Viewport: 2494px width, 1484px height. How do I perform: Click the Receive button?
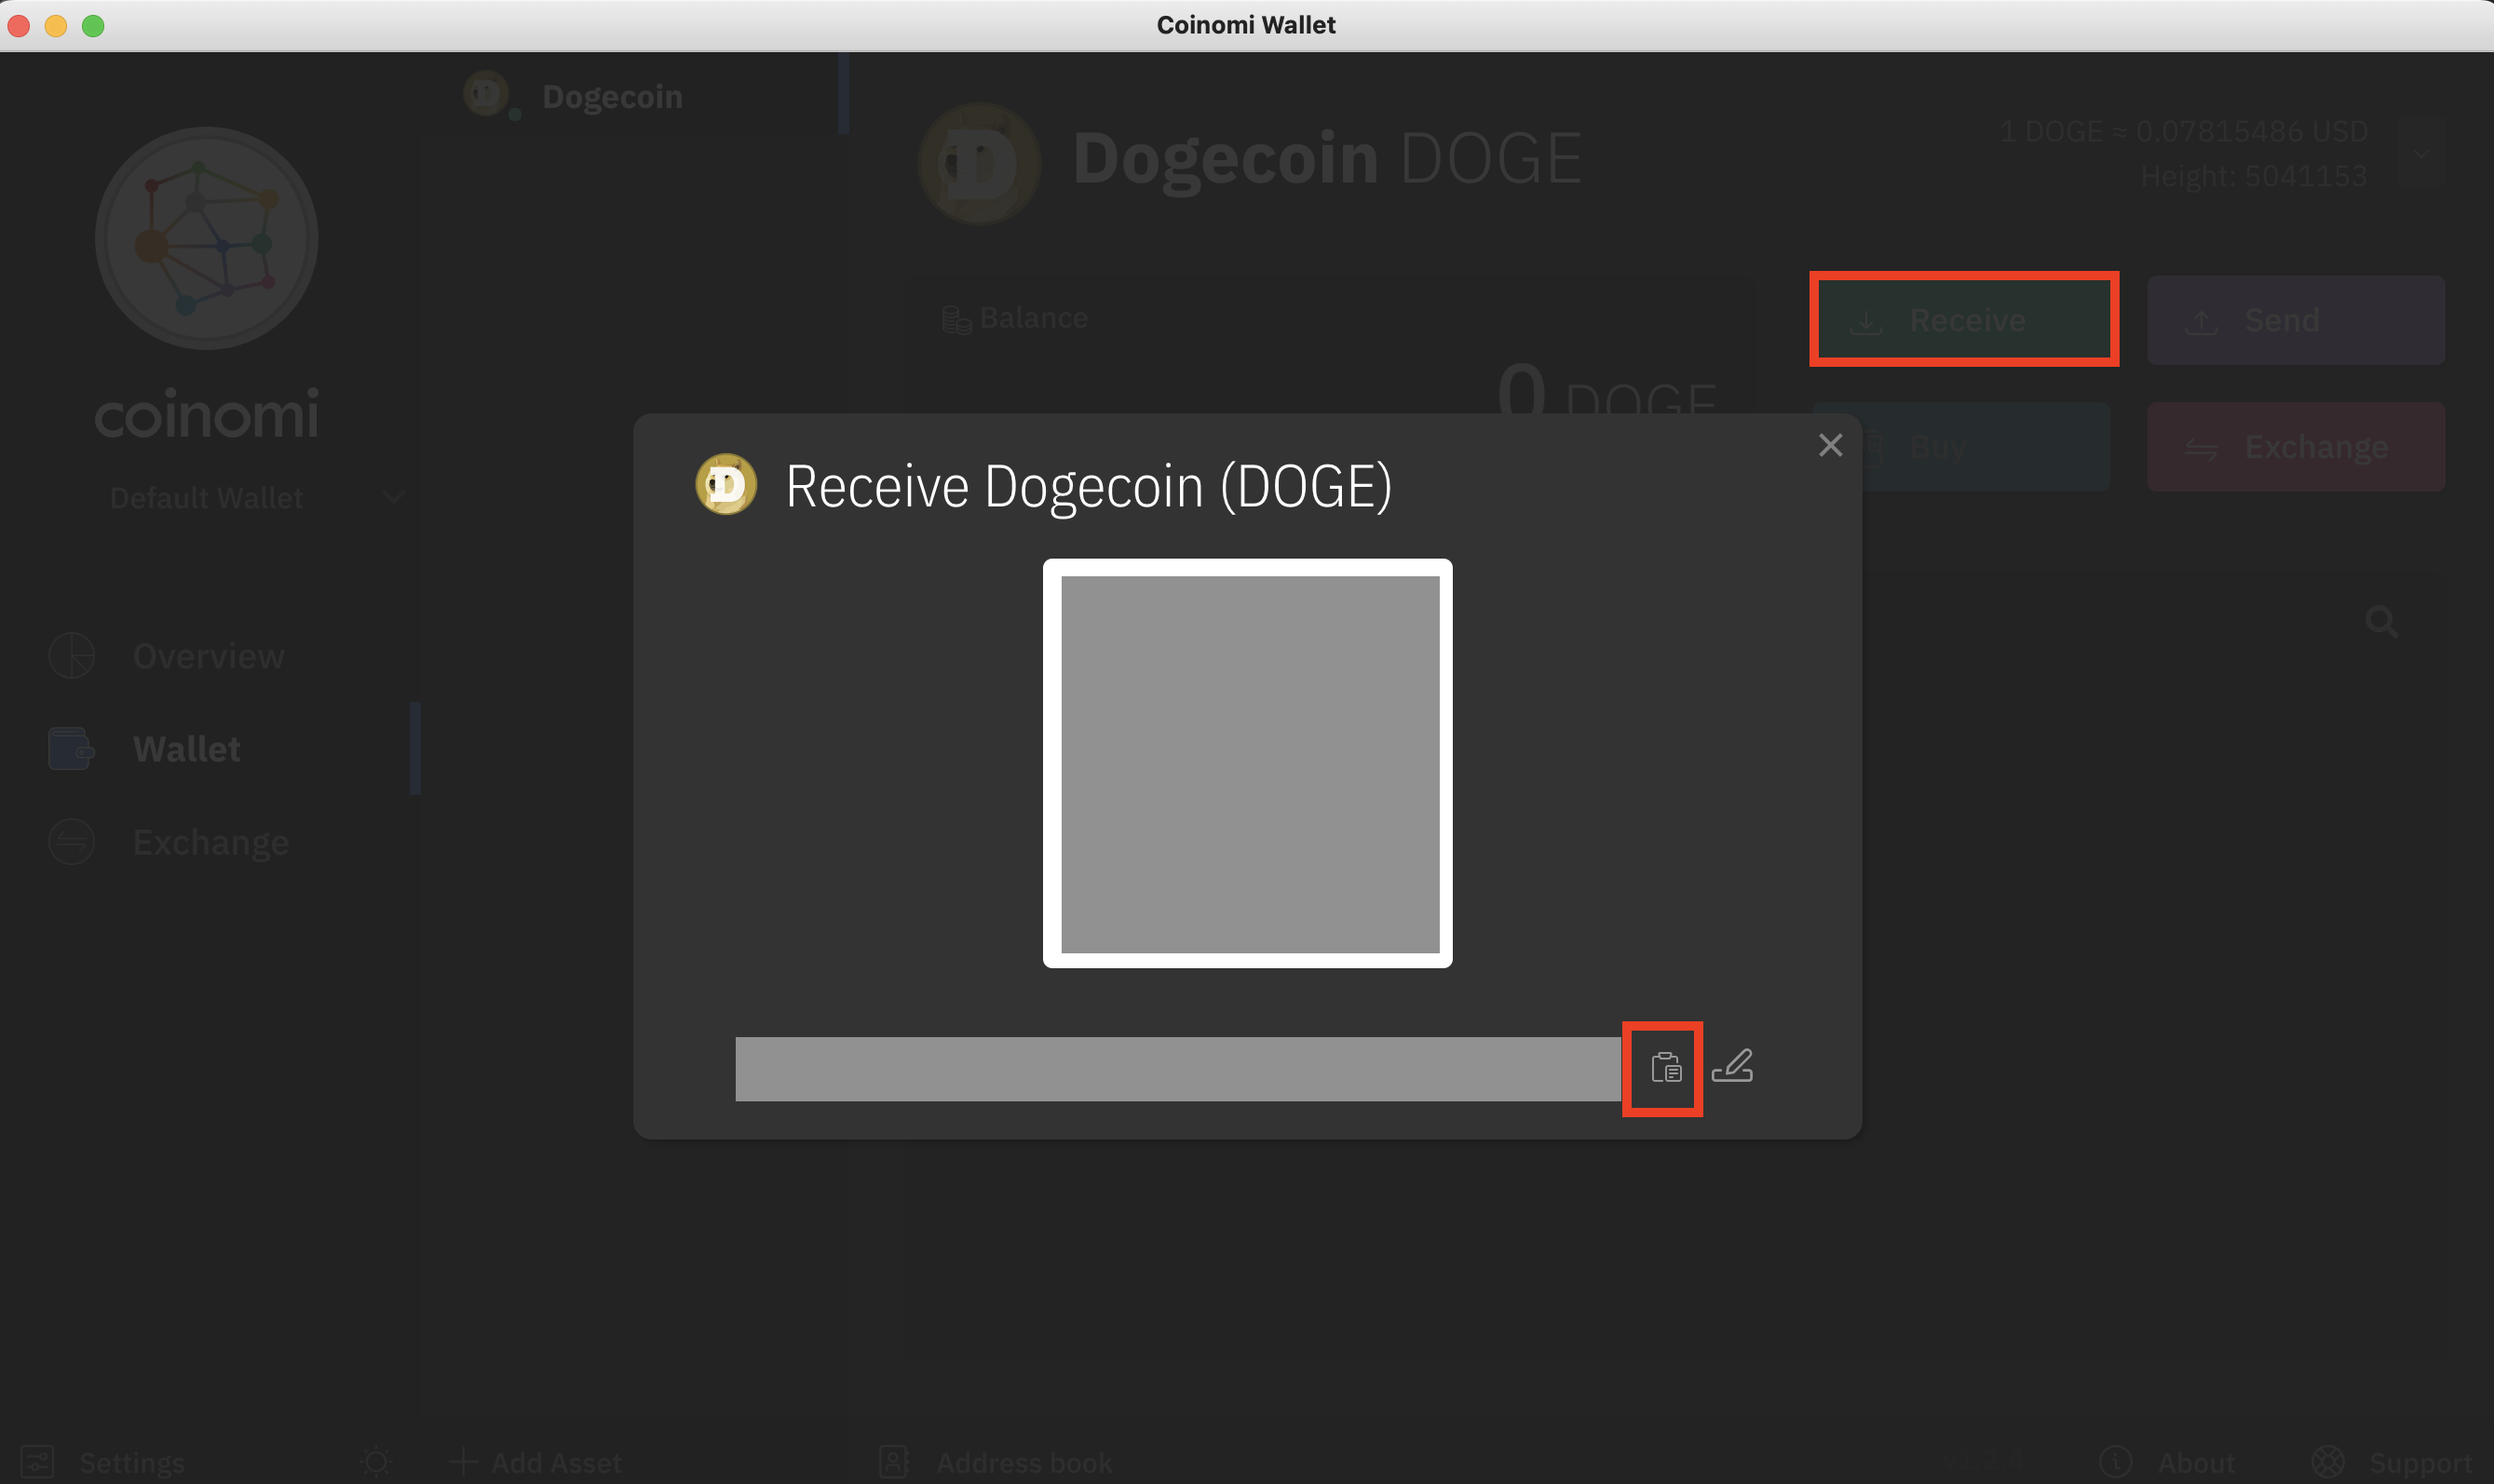(x=1963, y=320)
